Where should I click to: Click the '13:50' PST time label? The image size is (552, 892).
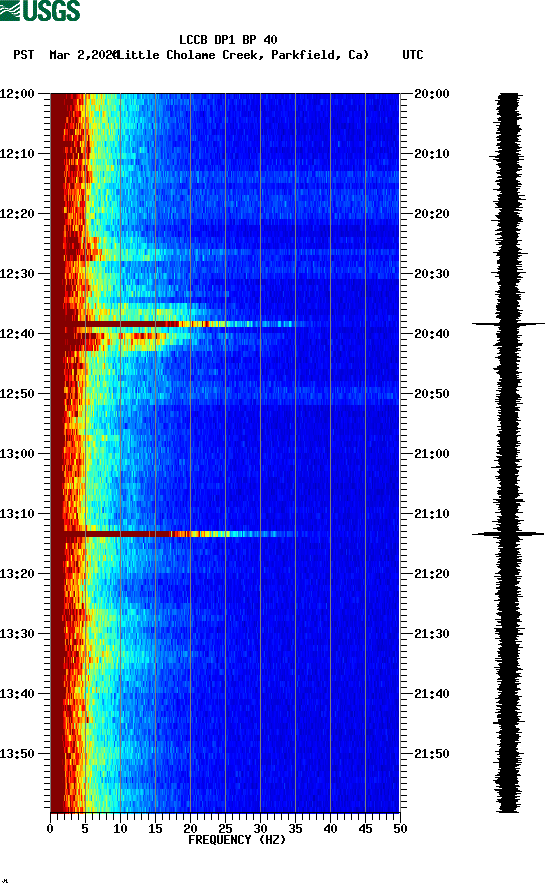(x=17, y=754)
